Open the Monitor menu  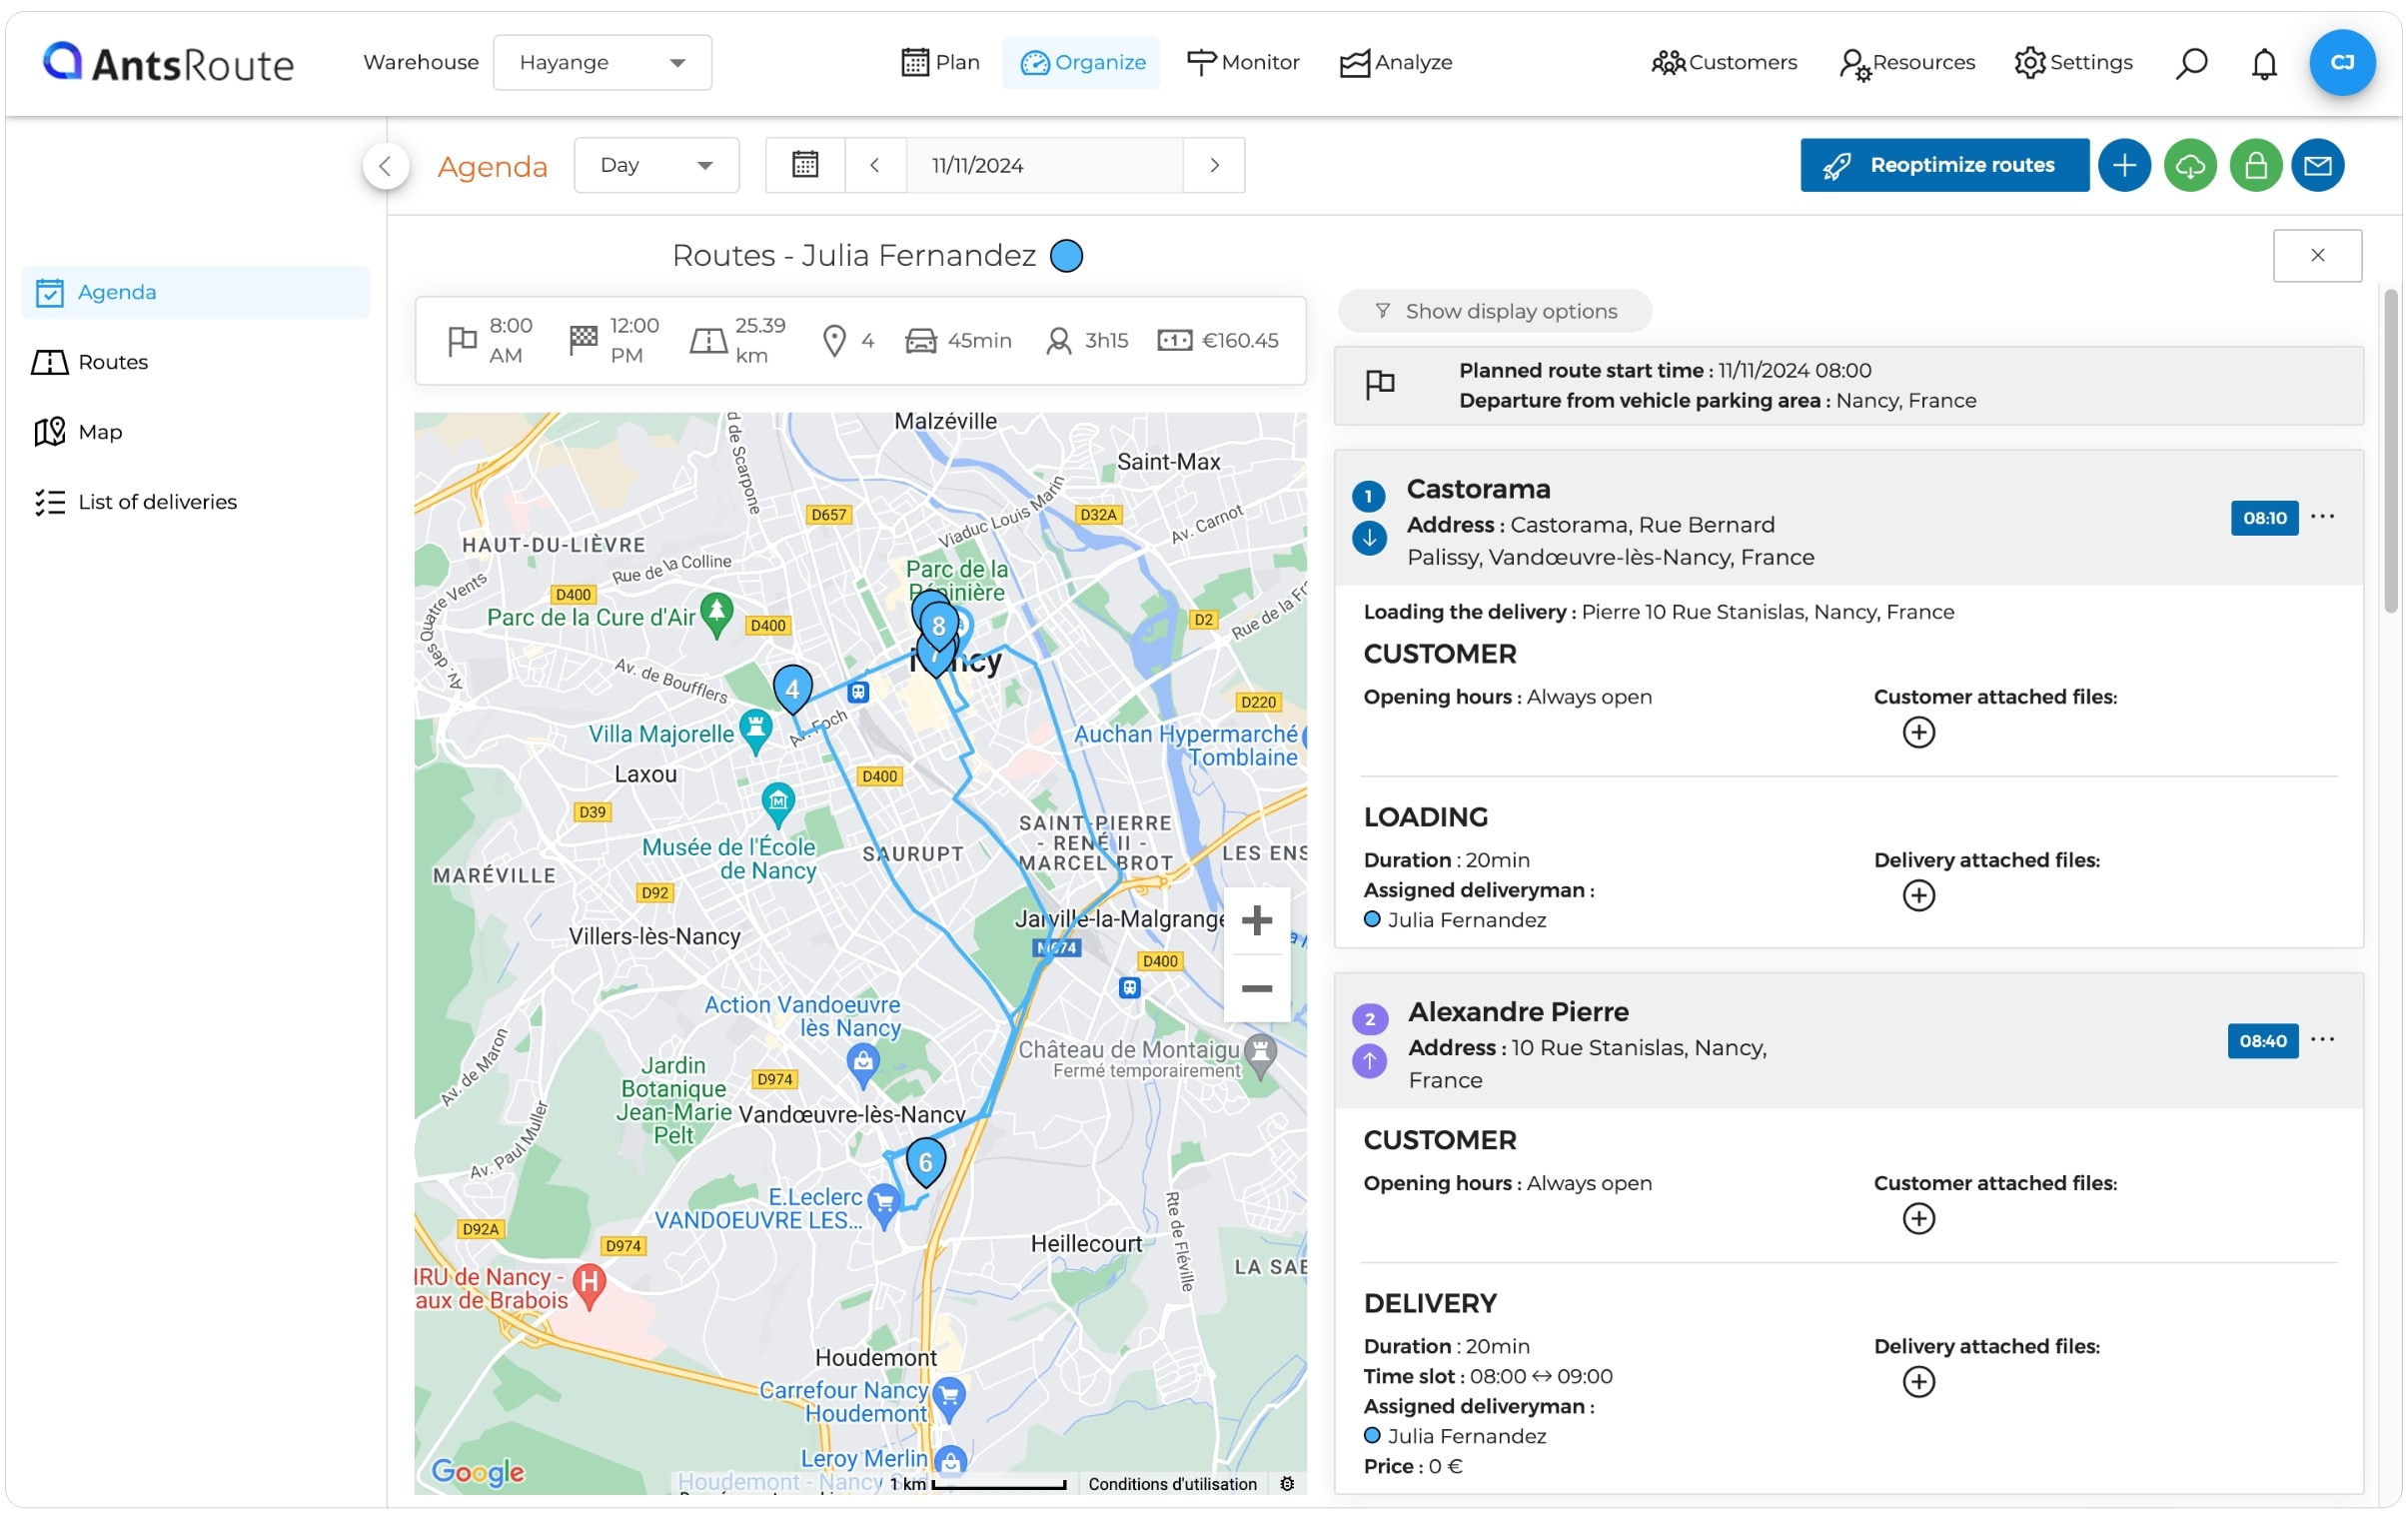(1243, 62)
